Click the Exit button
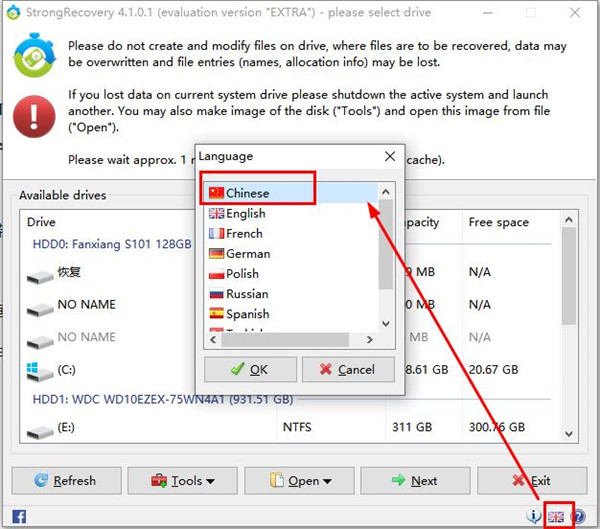The height and width of the screenshot is (529, 600). click(x=532, y=480)
